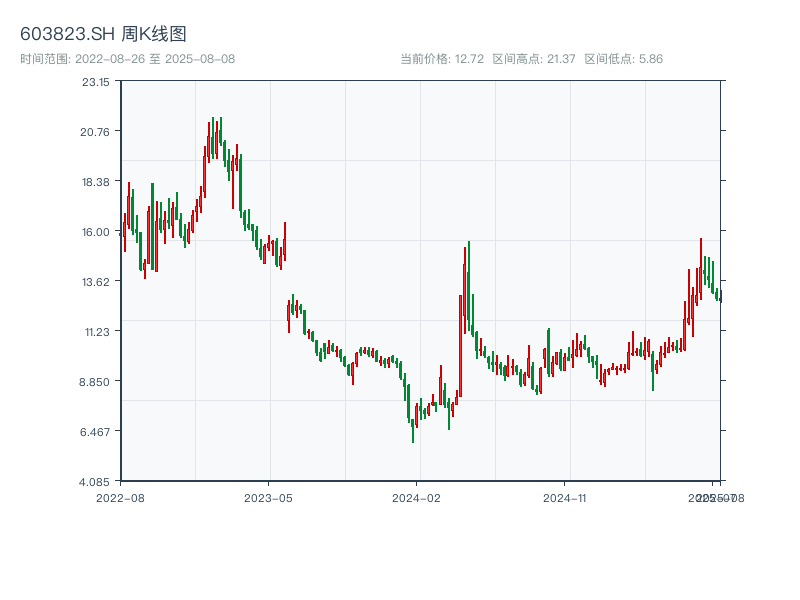800x600 pixels.
Task: Click the chart title 603823.SH 周K线图
Action: (103, 35)
